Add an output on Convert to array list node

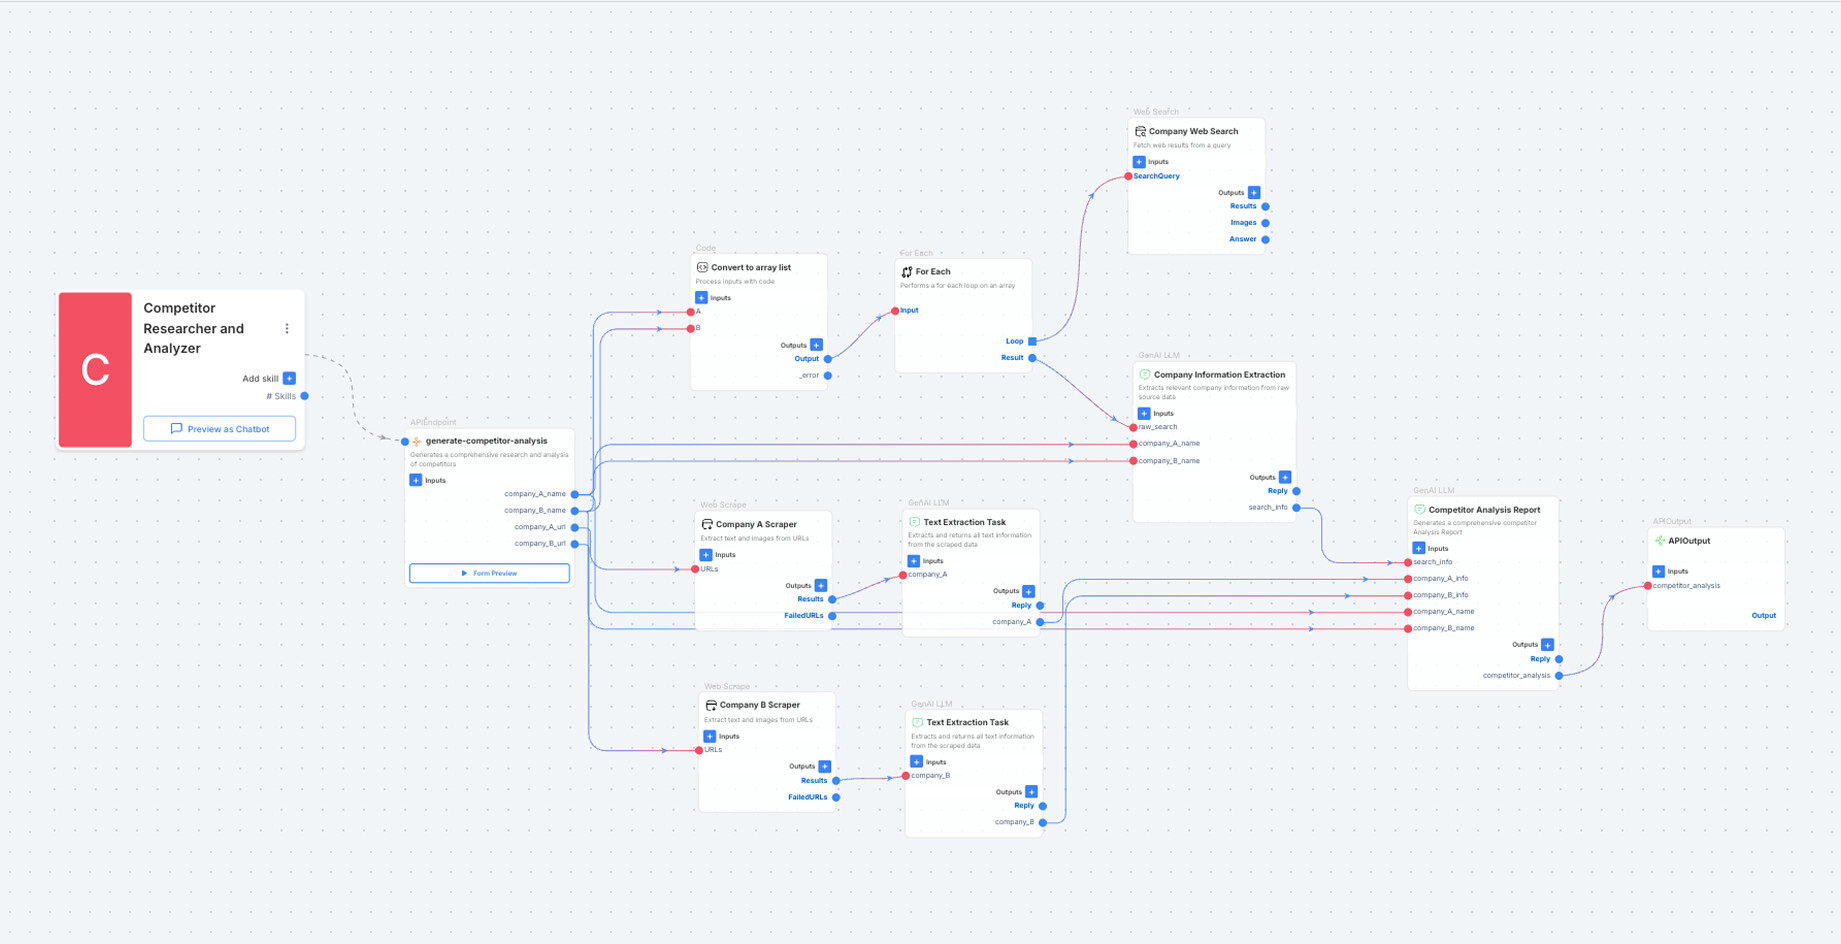click(816, 345)
